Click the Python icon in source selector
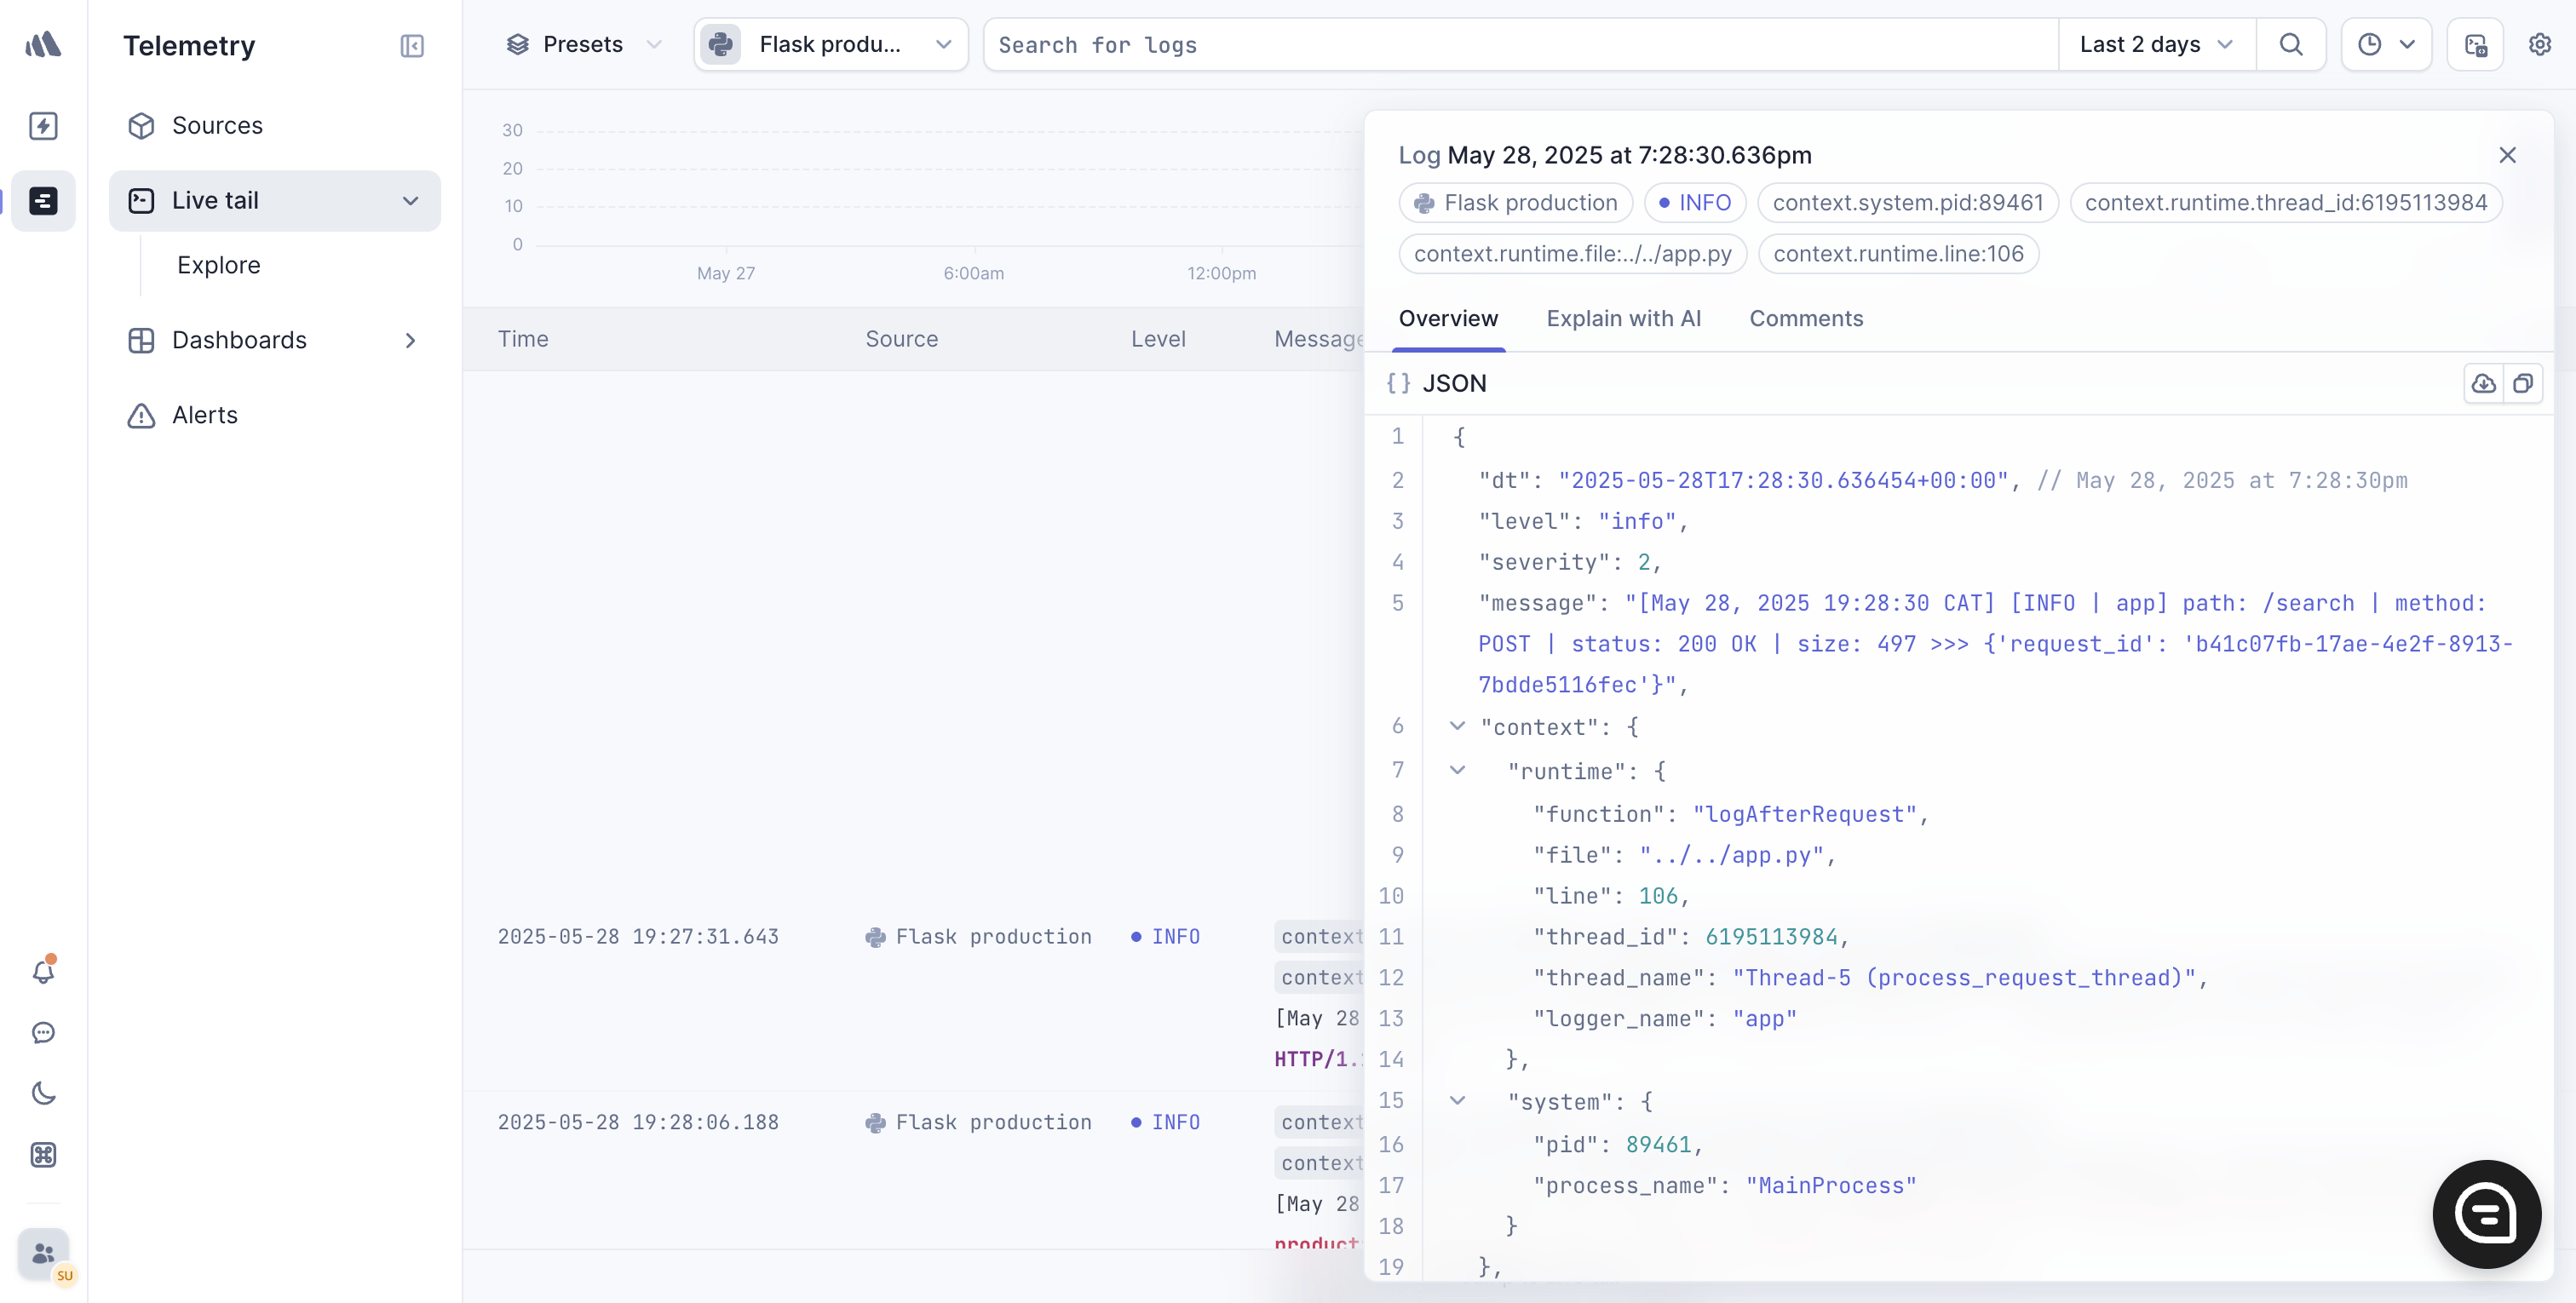 point(721,45)
